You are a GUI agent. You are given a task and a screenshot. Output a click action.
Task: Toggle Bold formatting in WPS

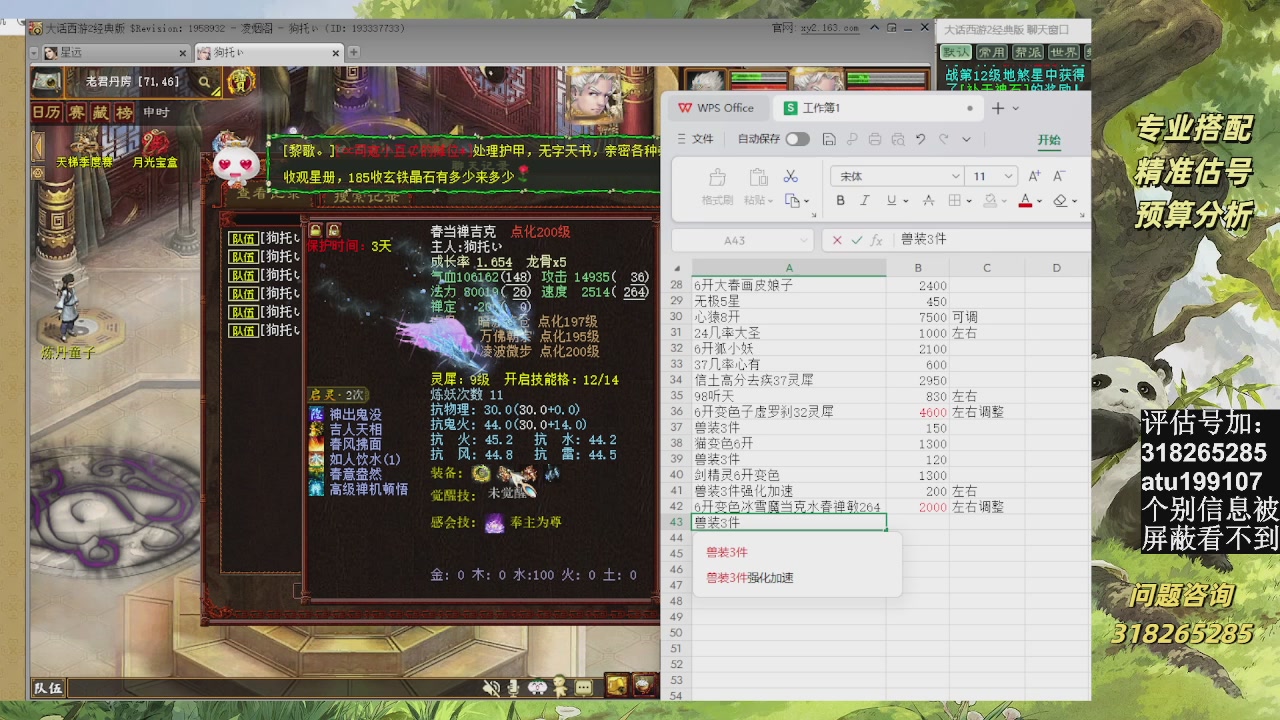pyautogui.click(x=840, y=201)
